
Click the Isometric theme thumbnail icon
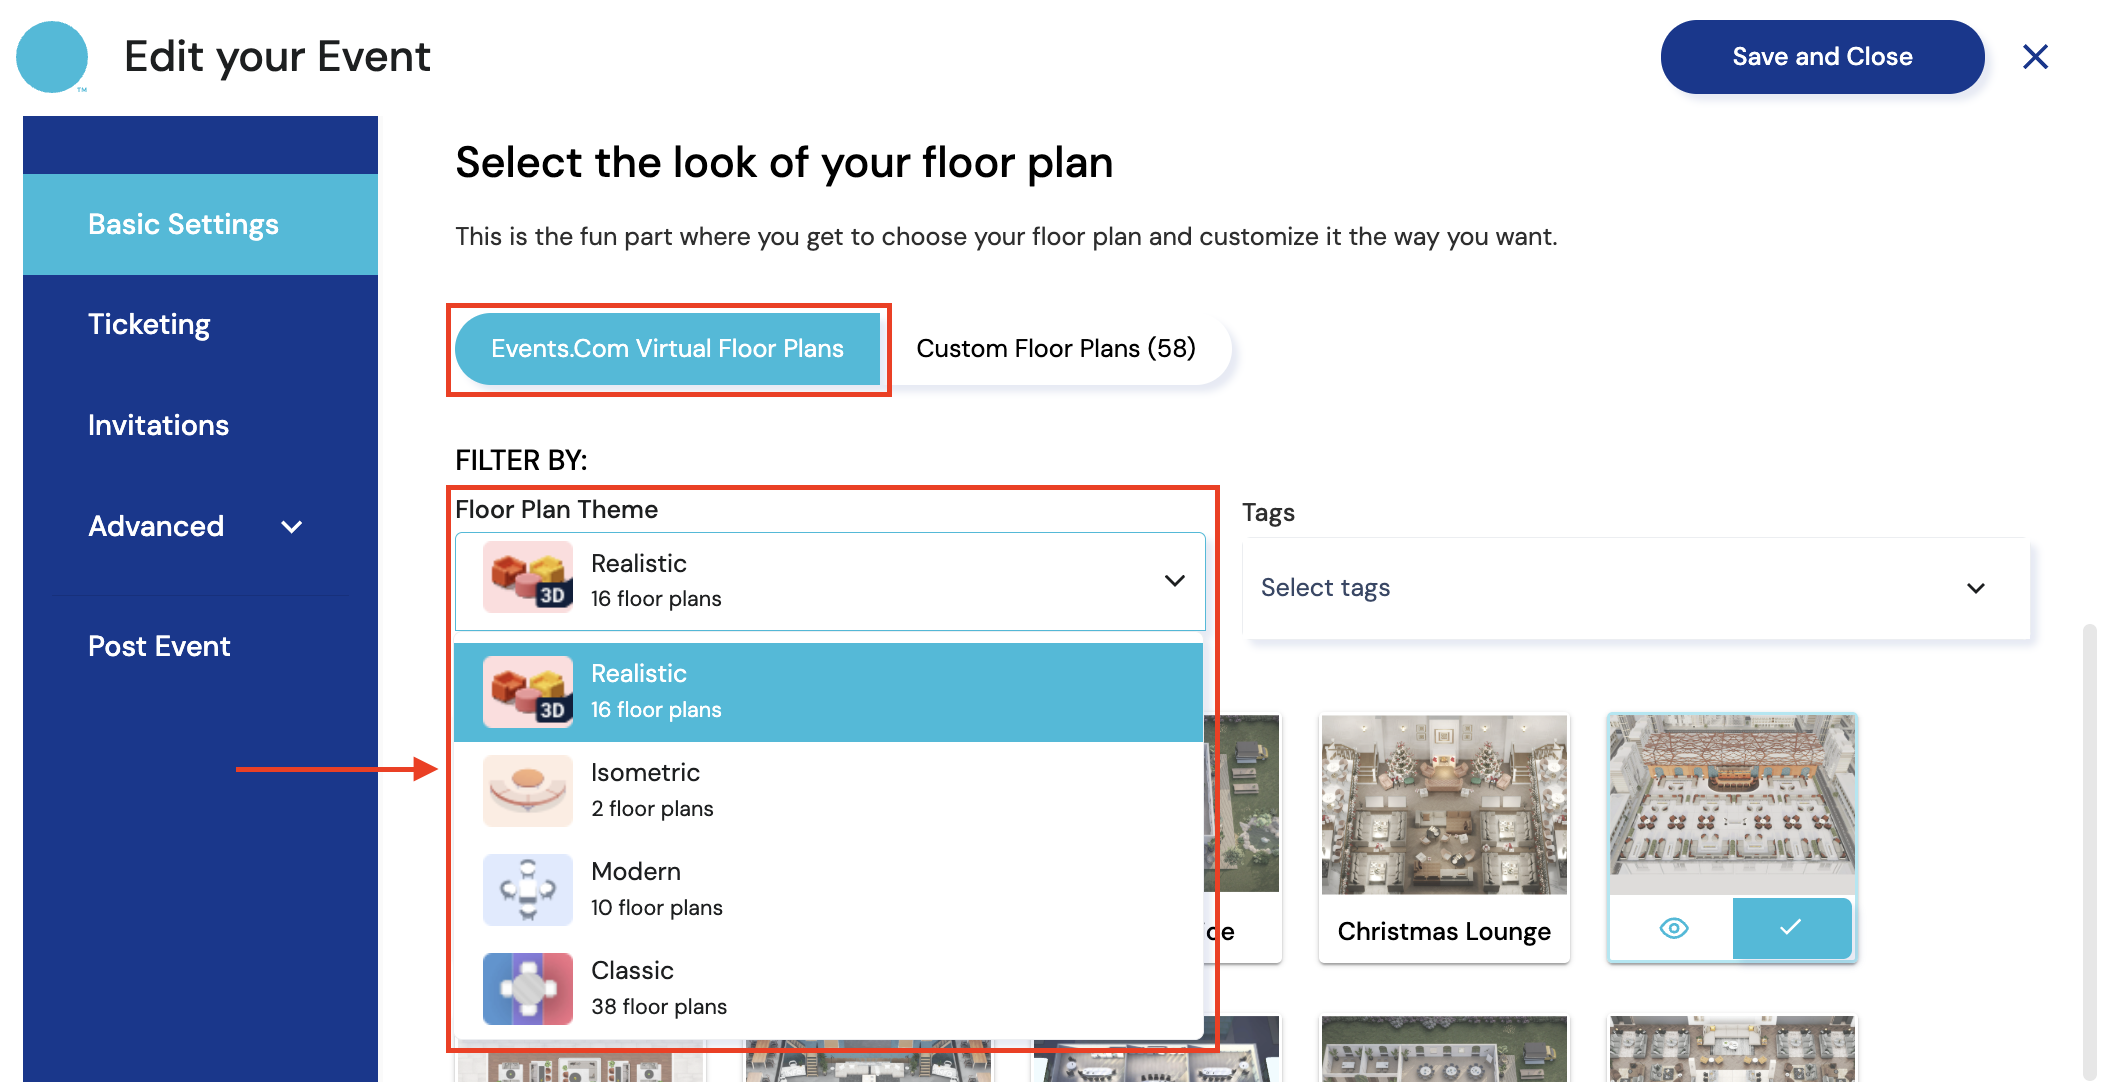pyautogui.click(x=528, y=790)
